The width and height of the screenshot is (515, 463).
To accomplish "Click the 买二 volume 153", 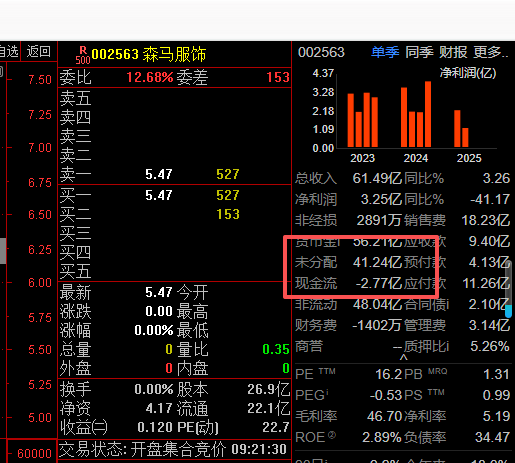I will coord(228,214).
